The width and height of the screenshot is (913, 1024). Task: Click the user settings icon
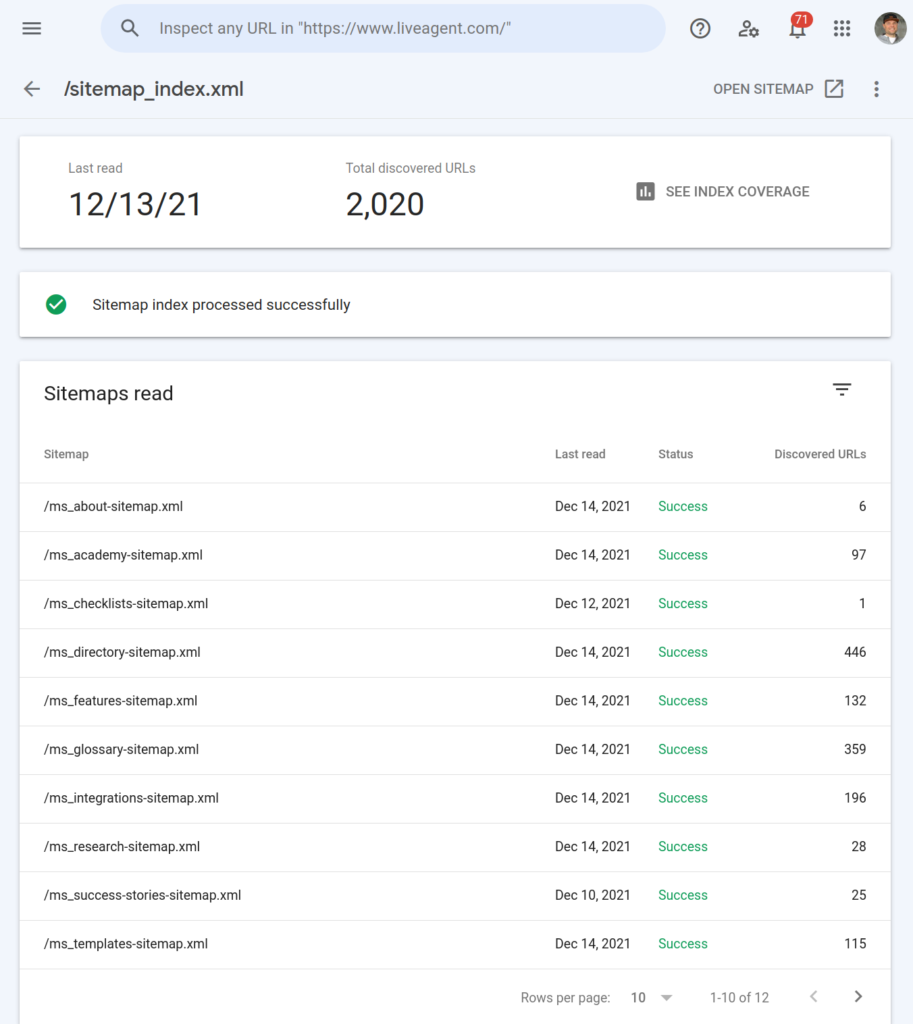tap(748, 28)
